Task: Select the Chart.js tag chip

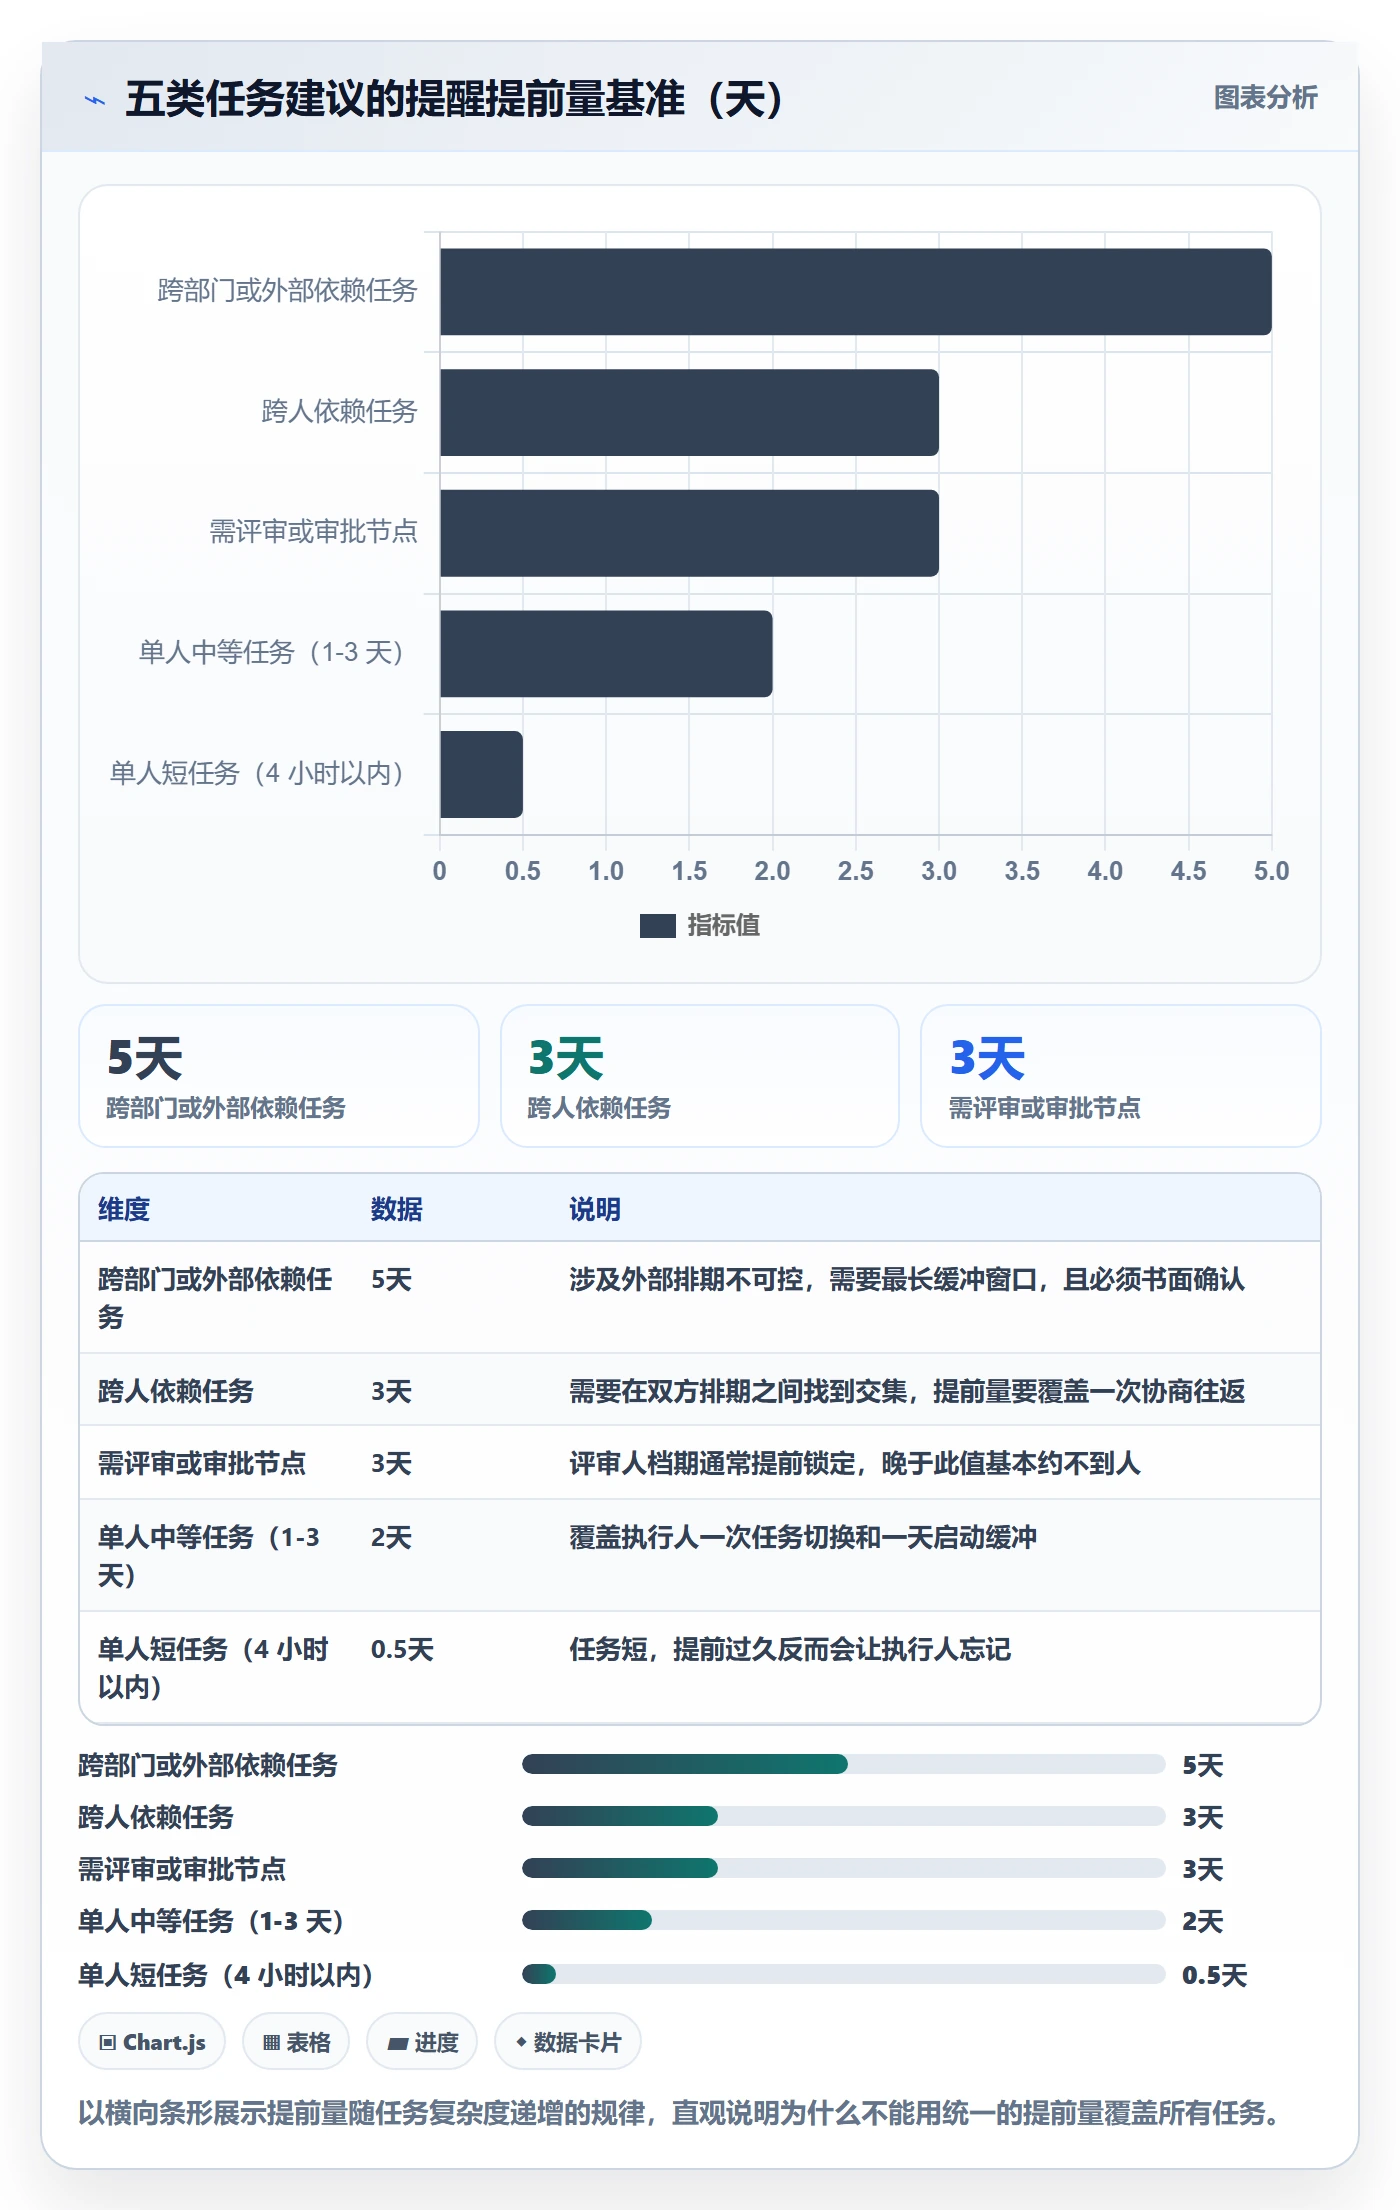Action: pyautogui.click(x=152, y=2042)
